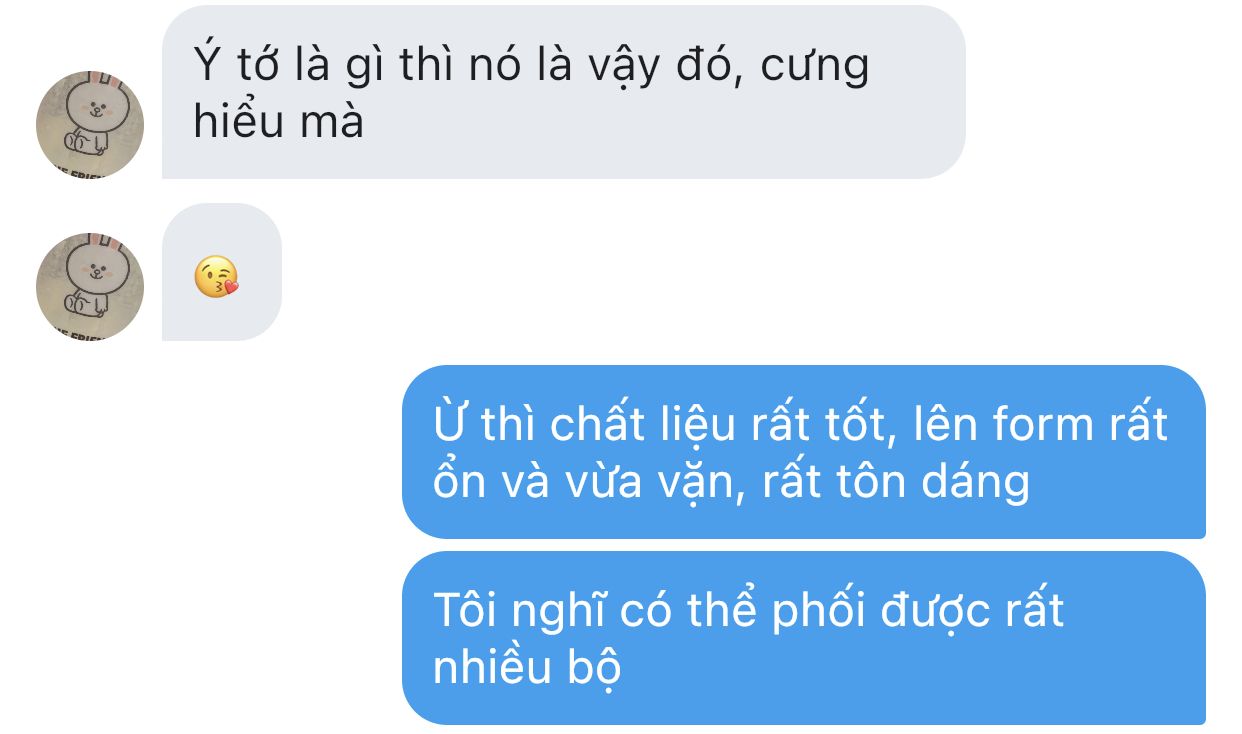Select the gray bubble containing the kiss emoji
Image resolution: width=1242 pixels, height=734 pixels.
click(x=222, y=272)
